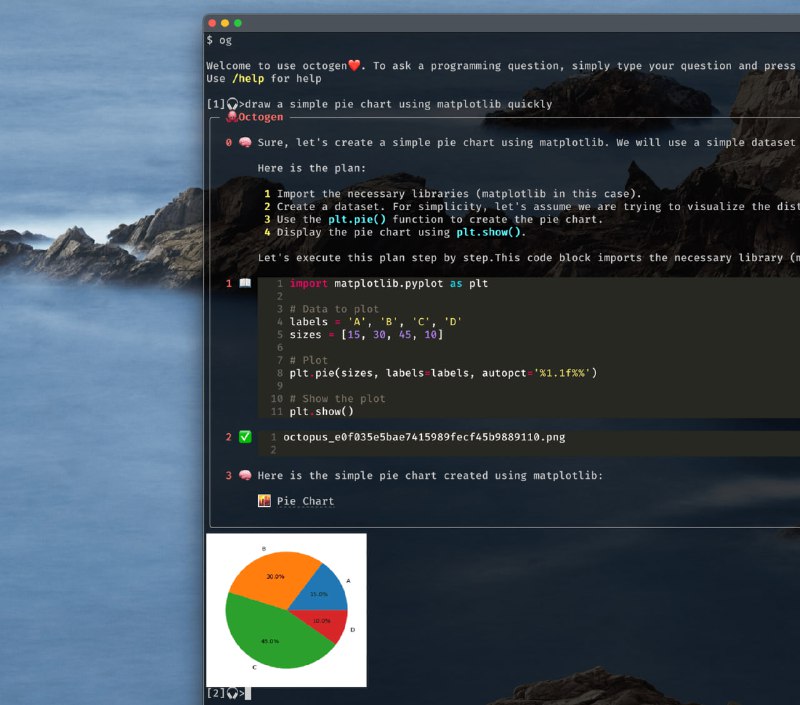
Task: Click the headphone icon at prompt [1]
Action: (232, 104)
